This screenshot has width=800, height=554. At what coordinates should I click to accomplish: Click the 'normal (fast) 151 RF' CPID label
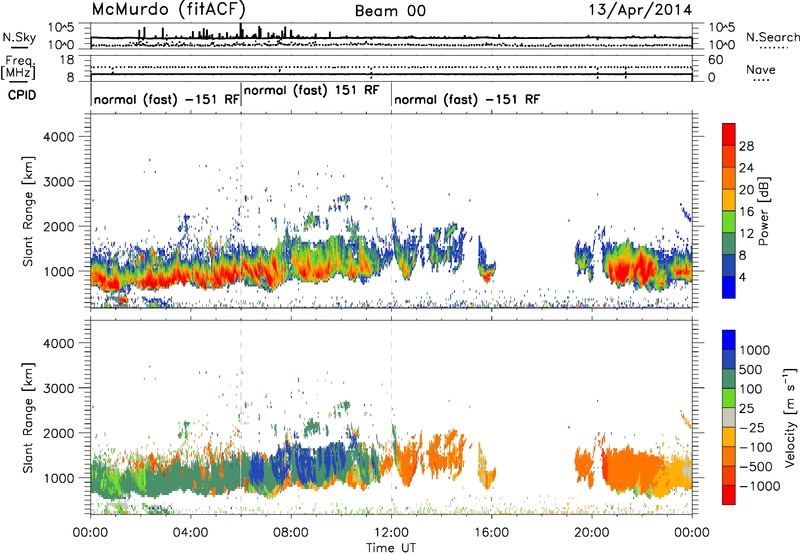(312, 91)
